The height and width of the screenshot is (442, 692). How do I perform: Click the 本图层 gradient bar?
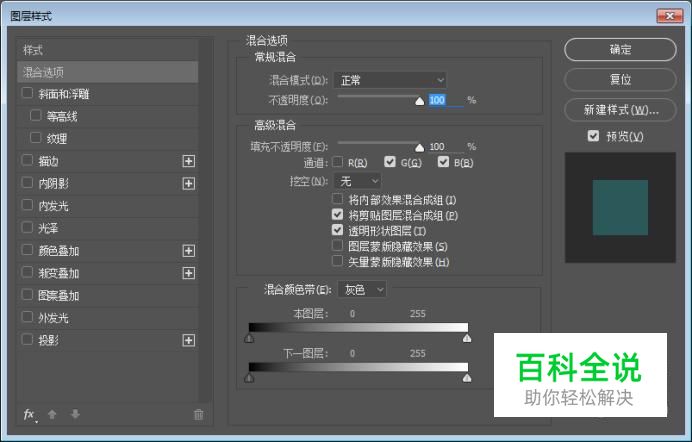point(358,327)
